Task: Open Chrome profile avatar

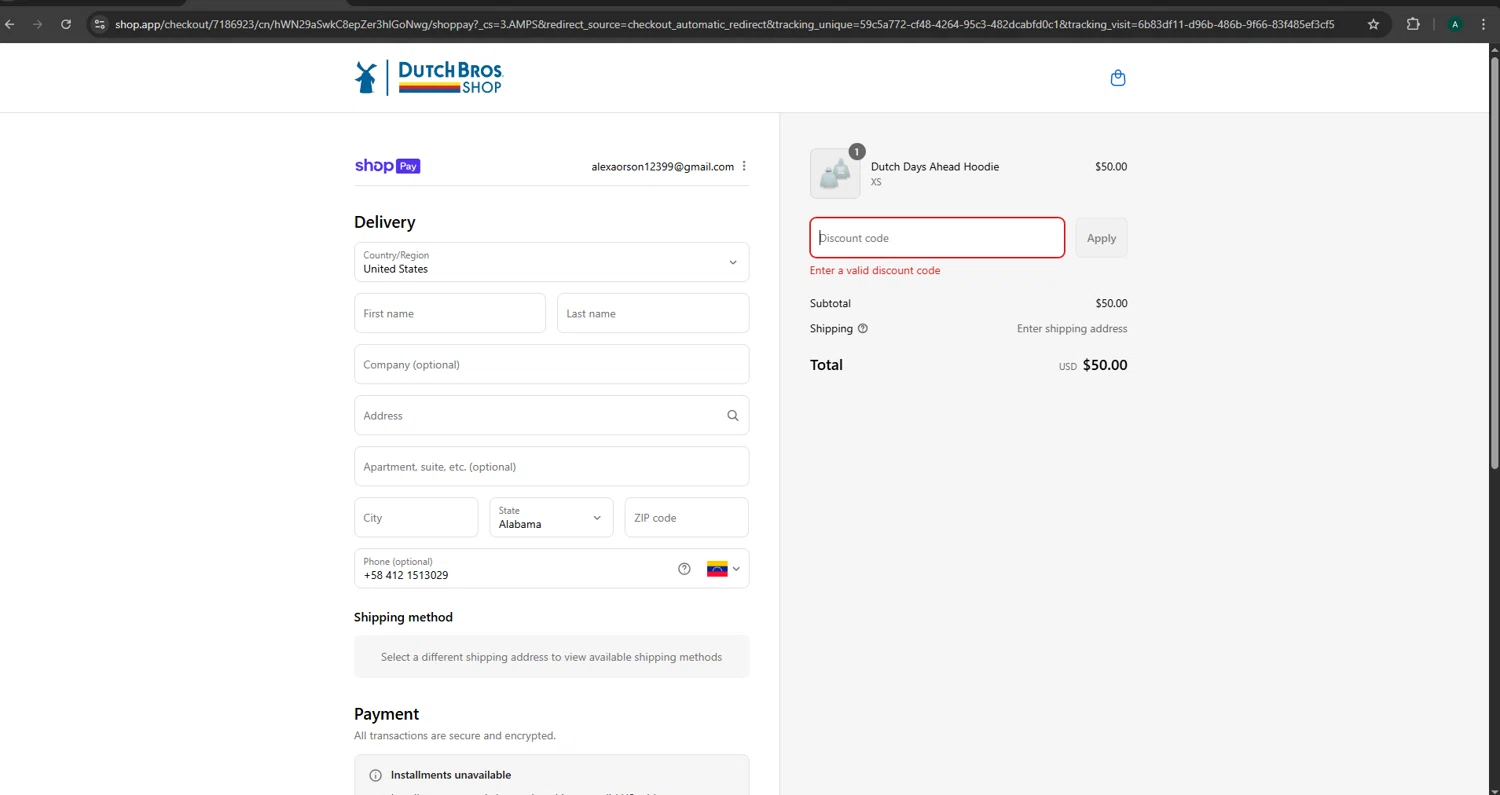Action: click(1455, 24)
